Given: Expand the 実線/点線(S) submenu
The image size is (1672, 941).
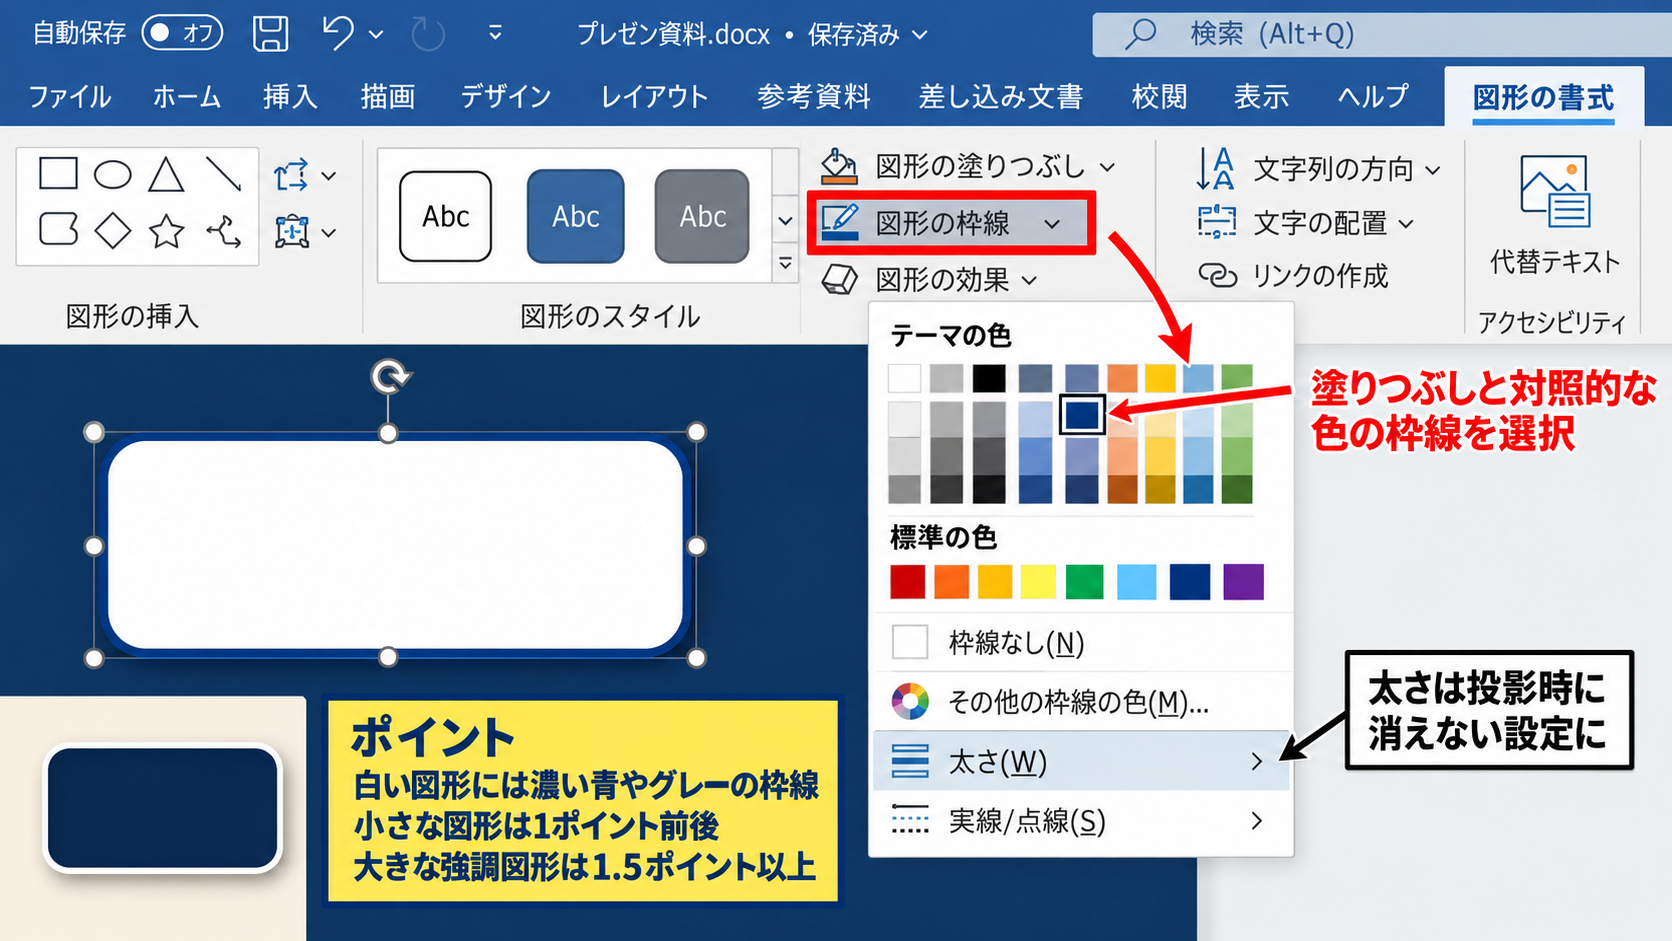Looking at the screenshot, I should coord(1081,821).
